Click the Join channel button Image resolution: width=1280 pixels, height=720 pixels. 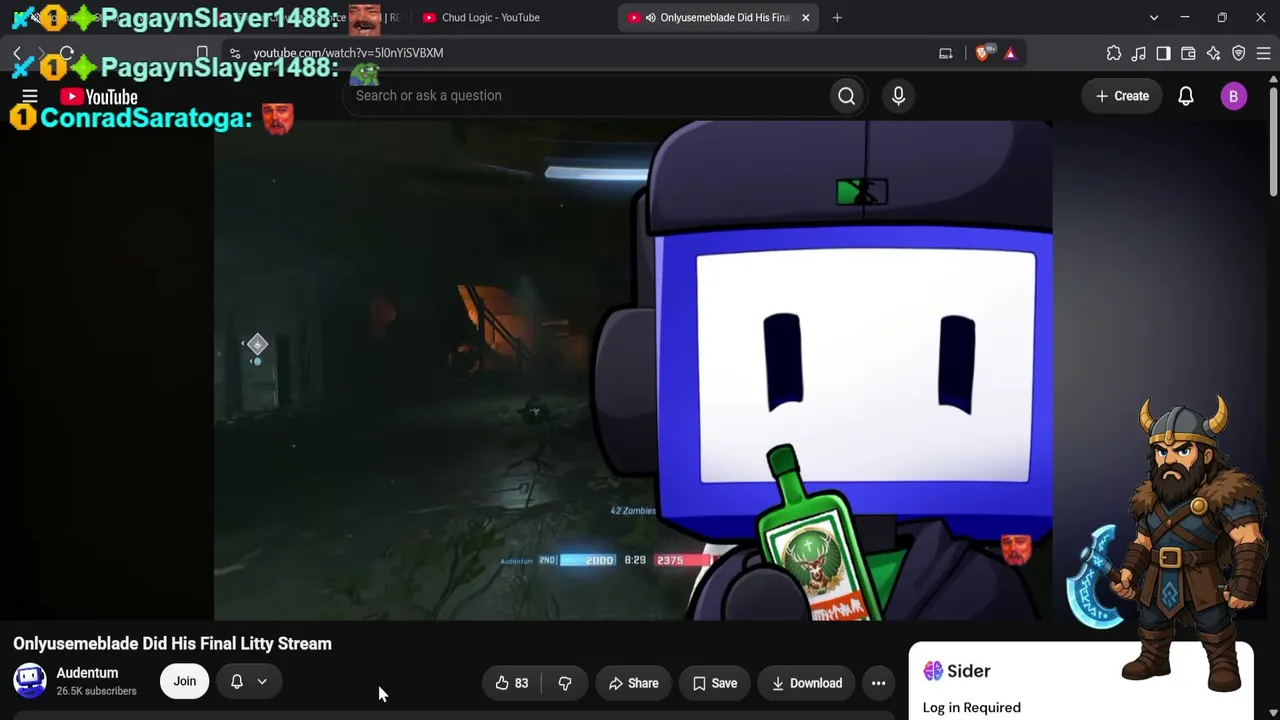(x=184, y=681)
